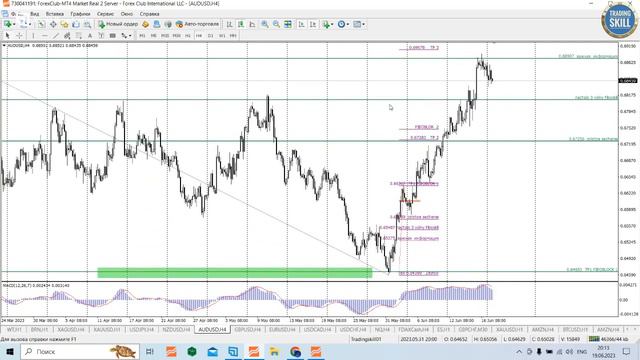Viewport: 640px width, 360px height.
Task: Open the Windows Start menu
Action: (10, 351)
